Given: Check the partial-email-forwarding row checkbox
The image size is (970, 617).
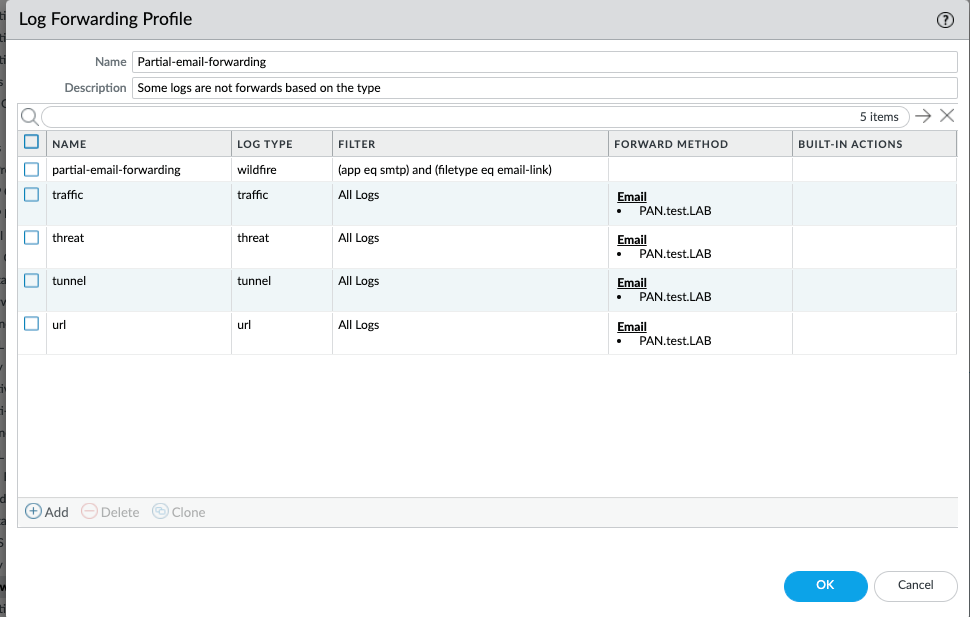Looking at the screenshot, I should (x=31, y=169).
